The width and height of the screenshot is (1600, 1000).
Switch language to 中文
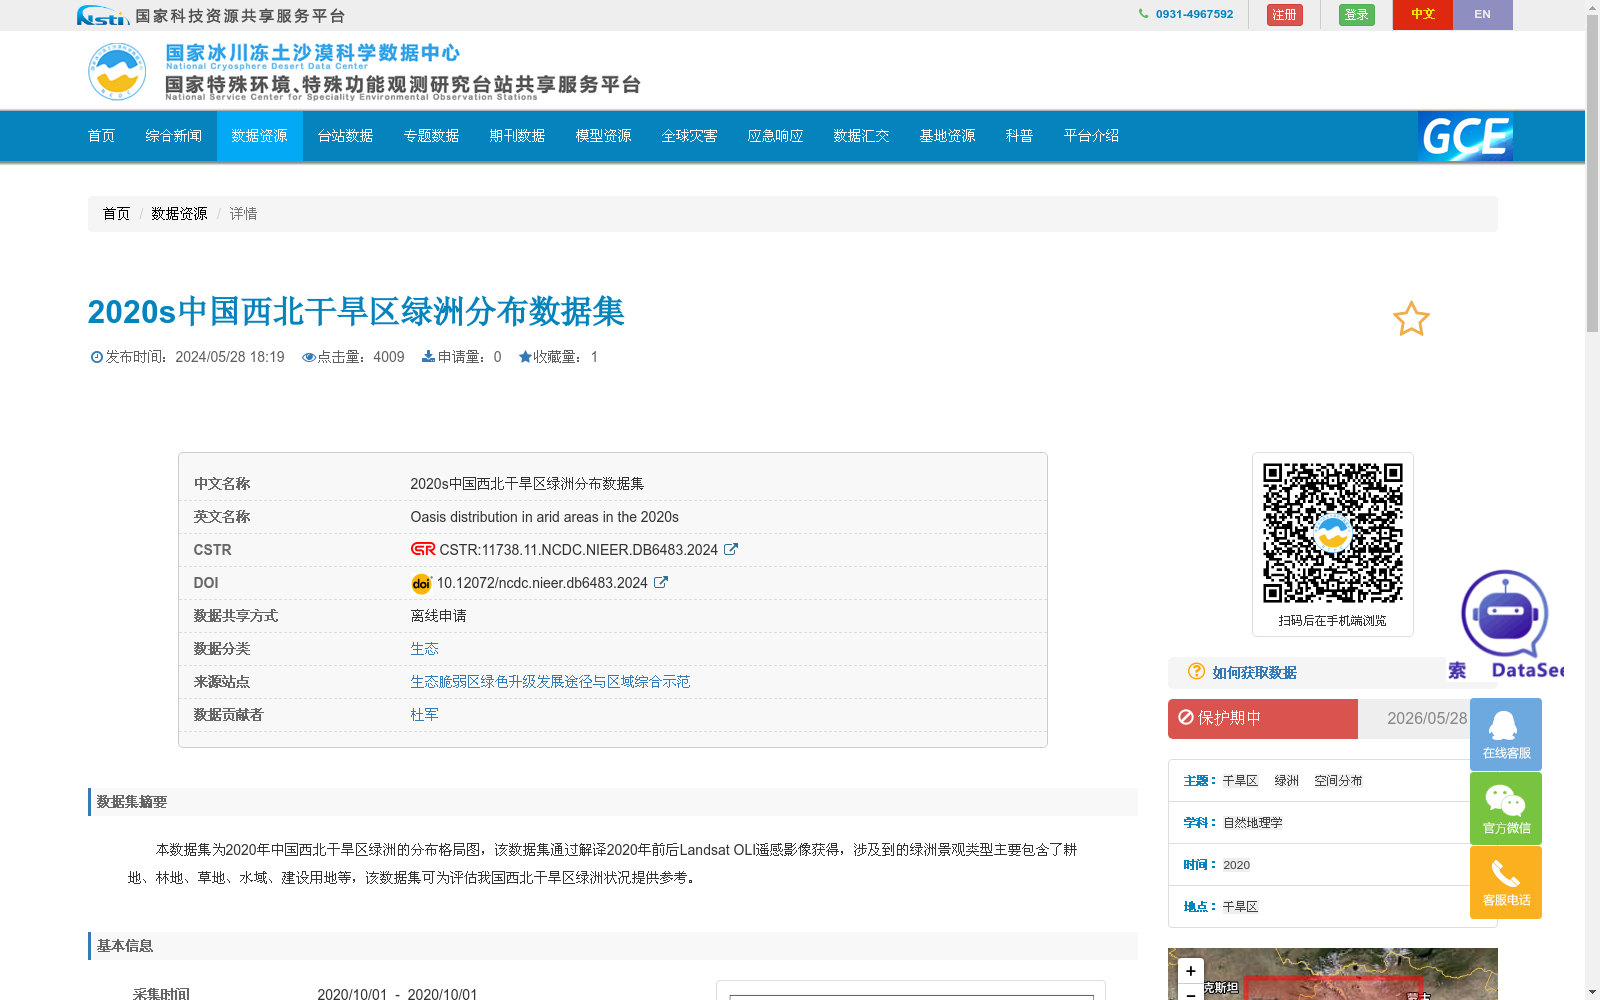click(x=1422, y=15)
